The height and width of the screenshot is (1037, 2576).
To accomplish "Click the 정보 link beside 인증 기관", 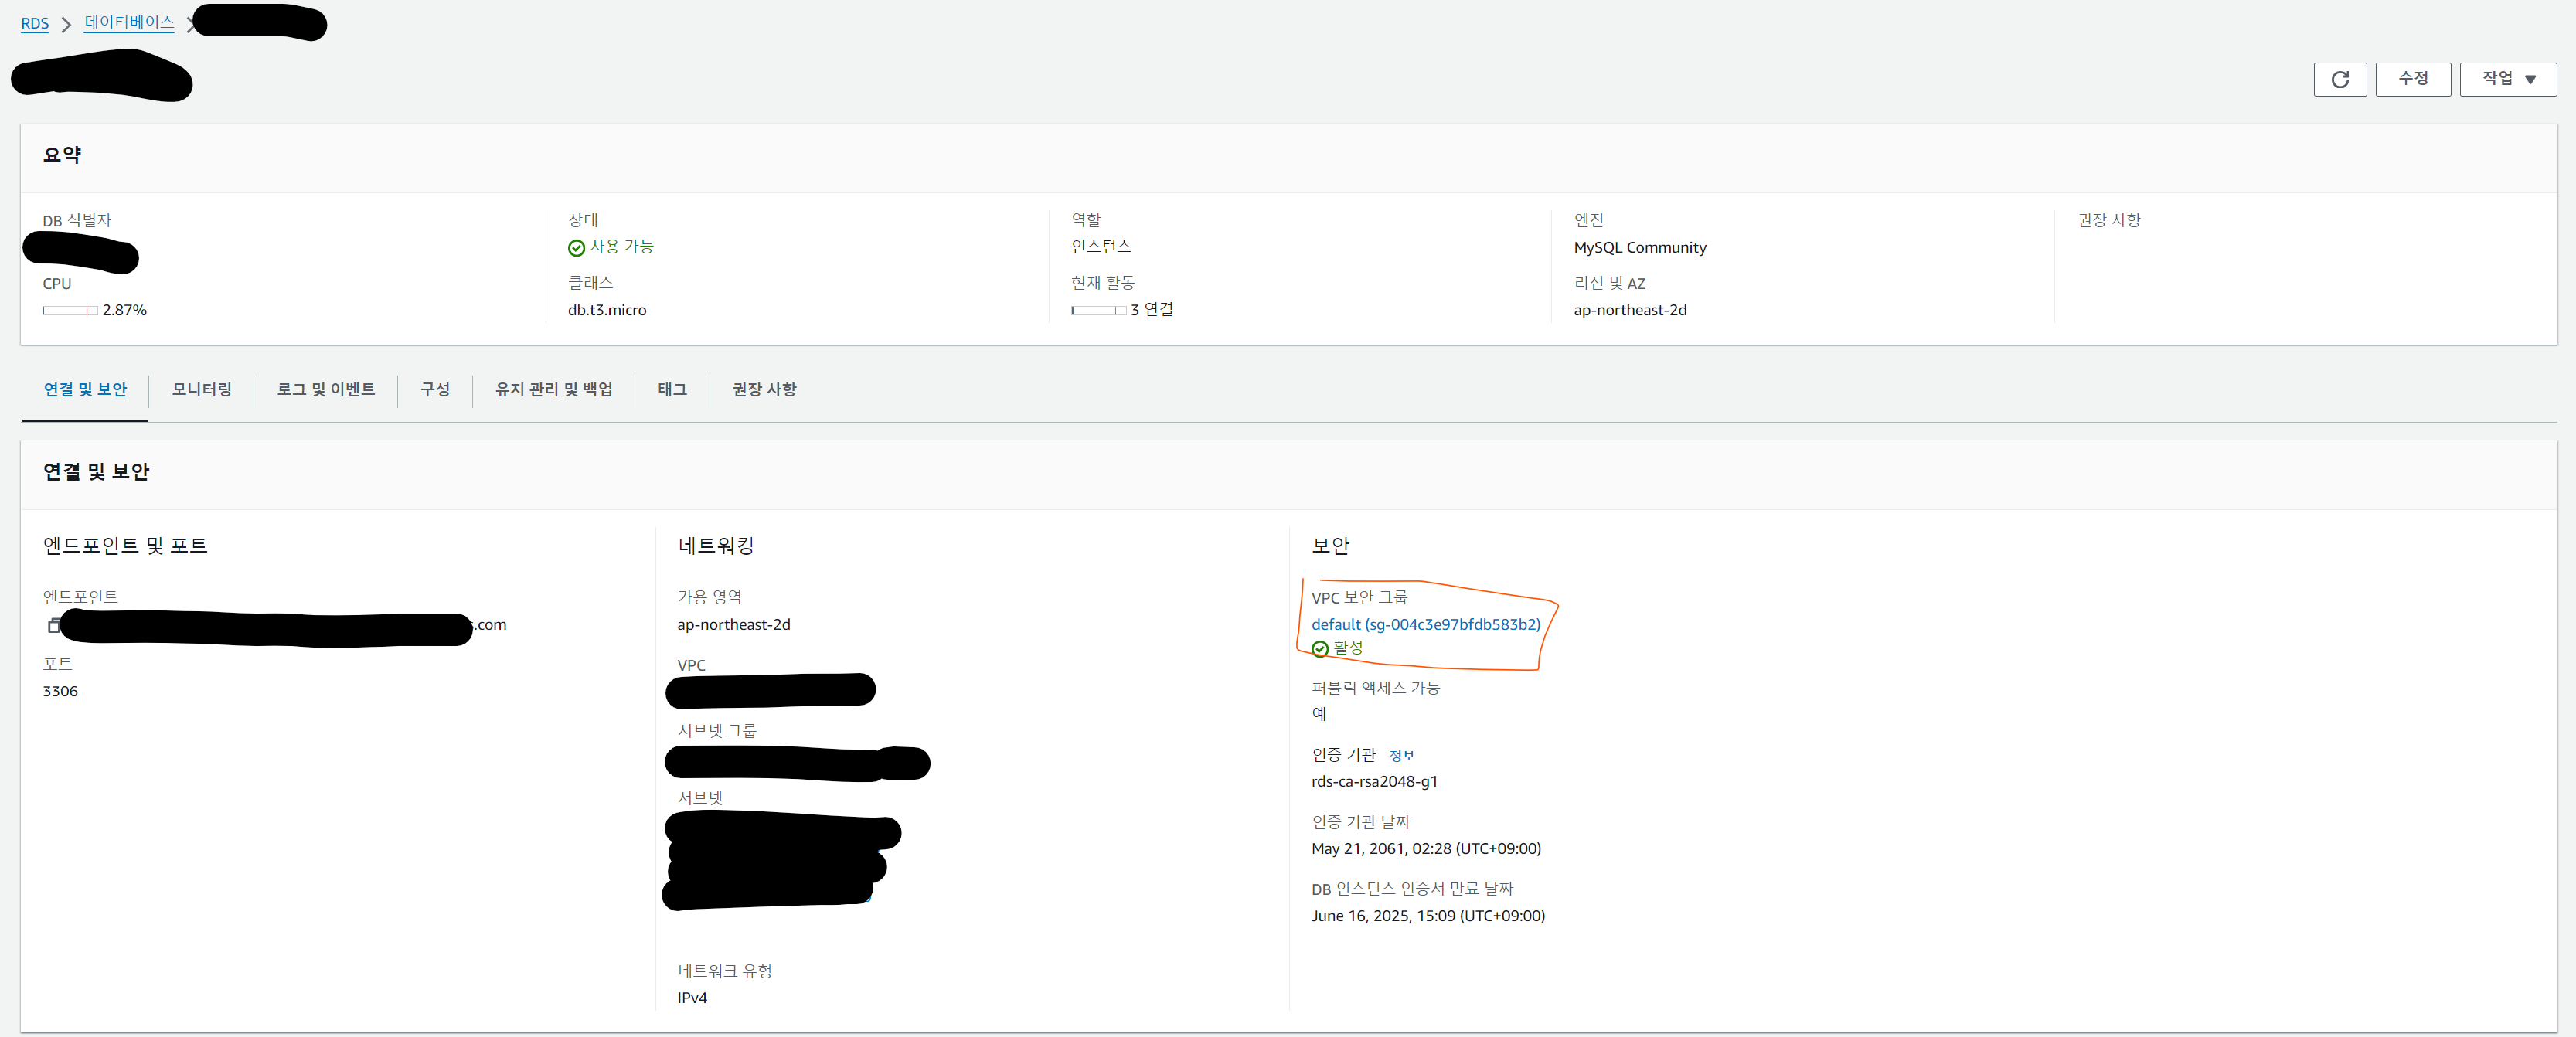I will coord(1401,756).
